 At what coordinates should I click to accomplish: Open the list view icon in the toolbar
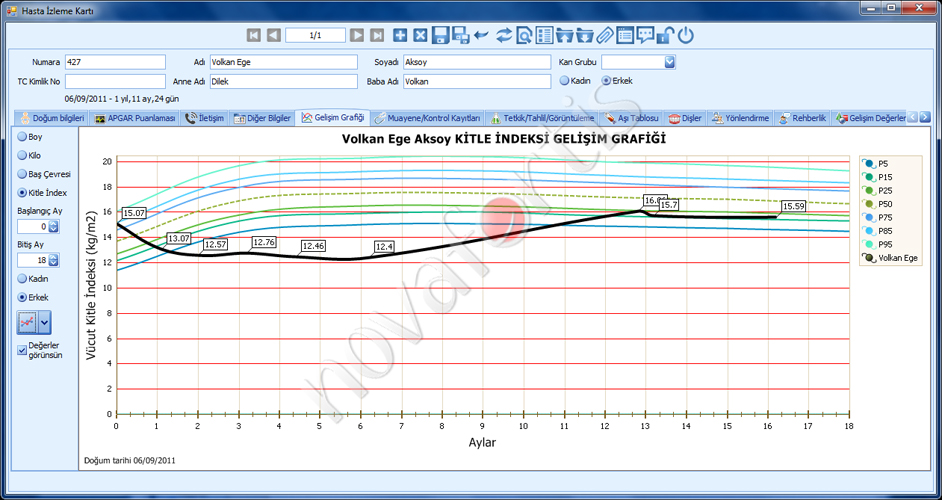(544, 35)
